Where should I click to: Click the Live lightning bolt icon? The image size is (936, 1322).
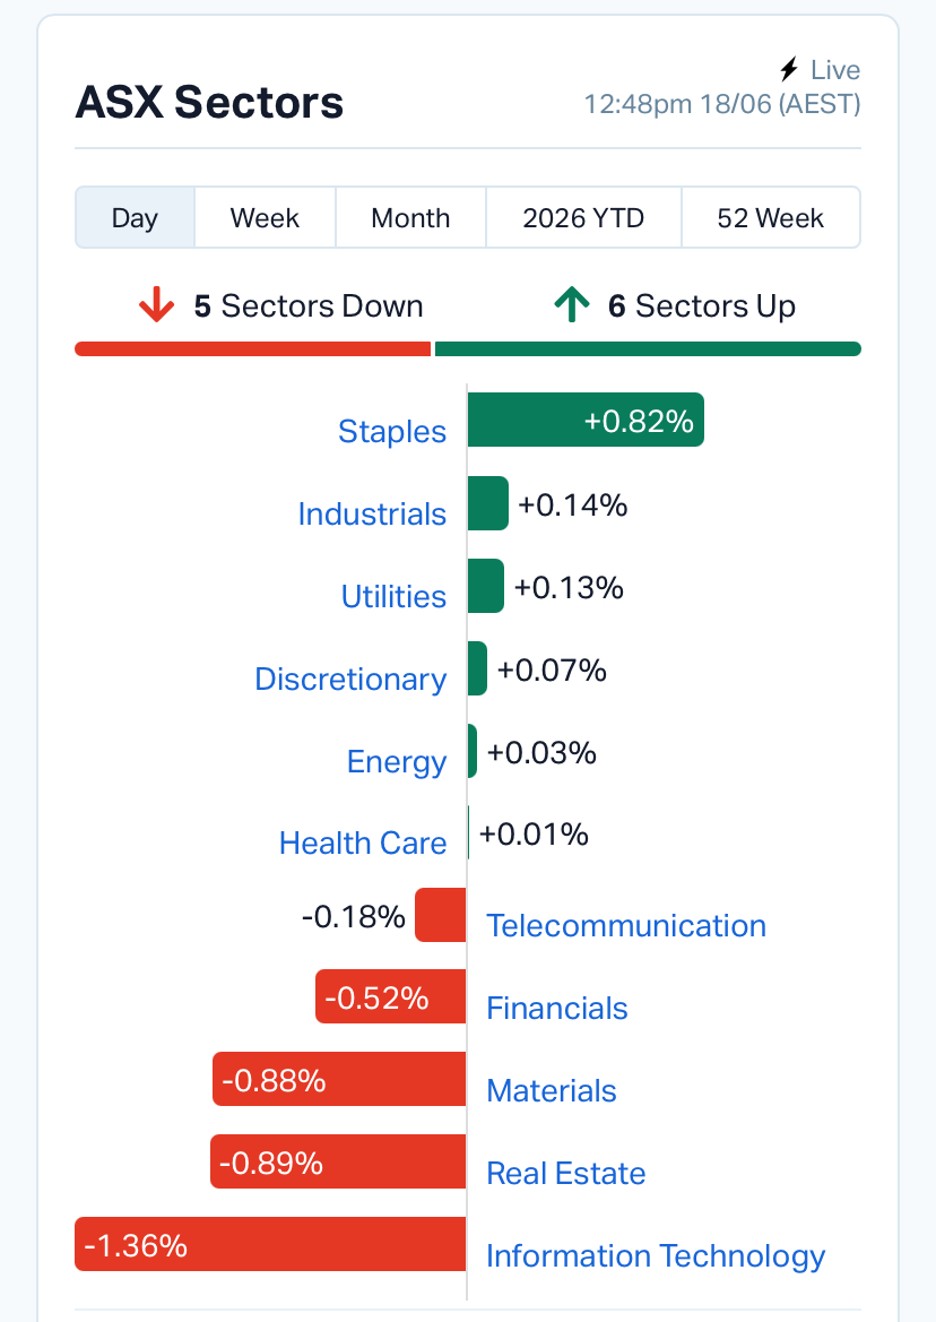(x=789, y=69)
